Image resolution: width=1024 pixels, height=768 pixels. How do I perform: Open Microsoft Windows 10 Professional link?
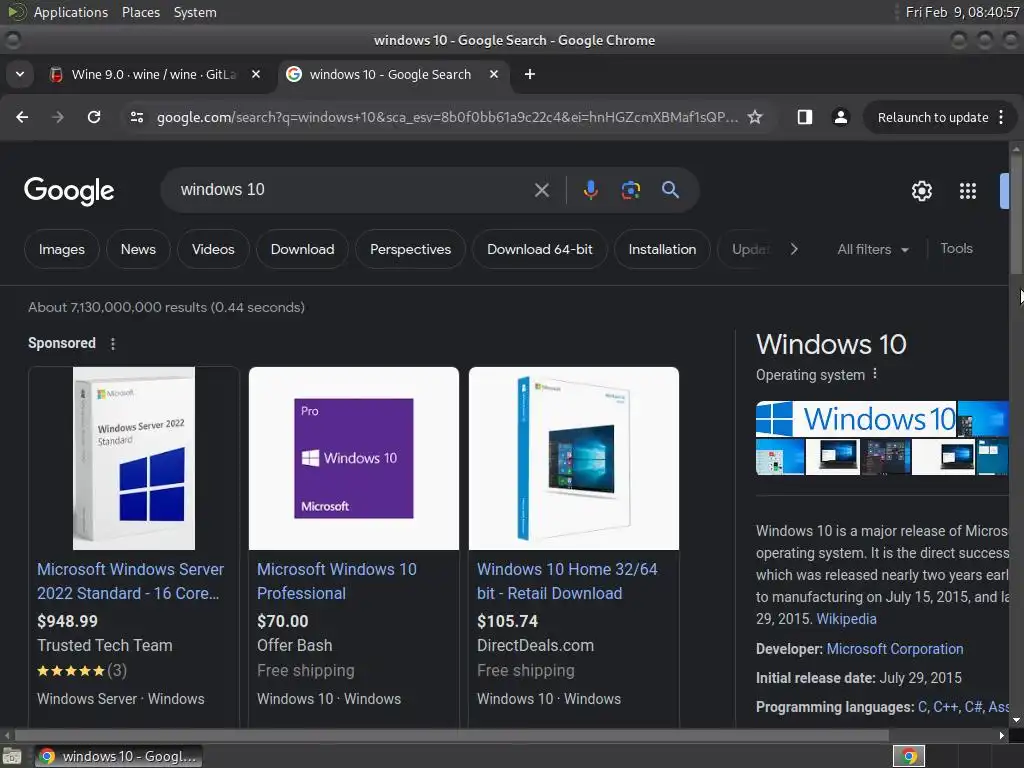pos(336,581)
